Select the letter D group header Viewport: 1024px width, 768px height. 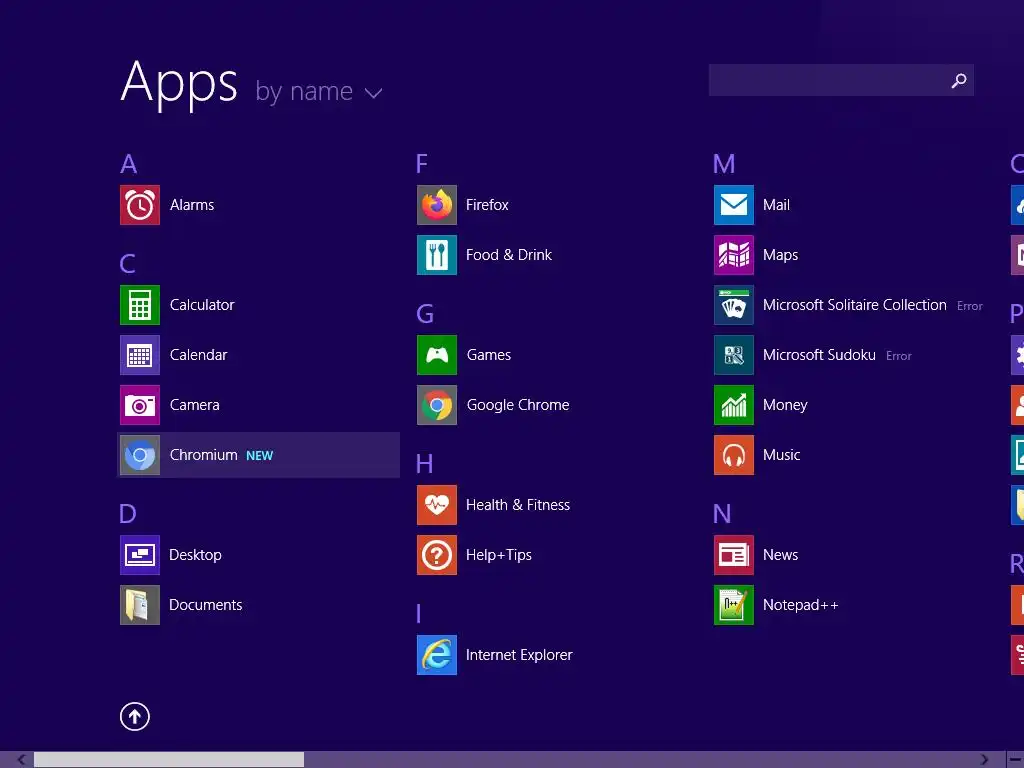[128, 514]
